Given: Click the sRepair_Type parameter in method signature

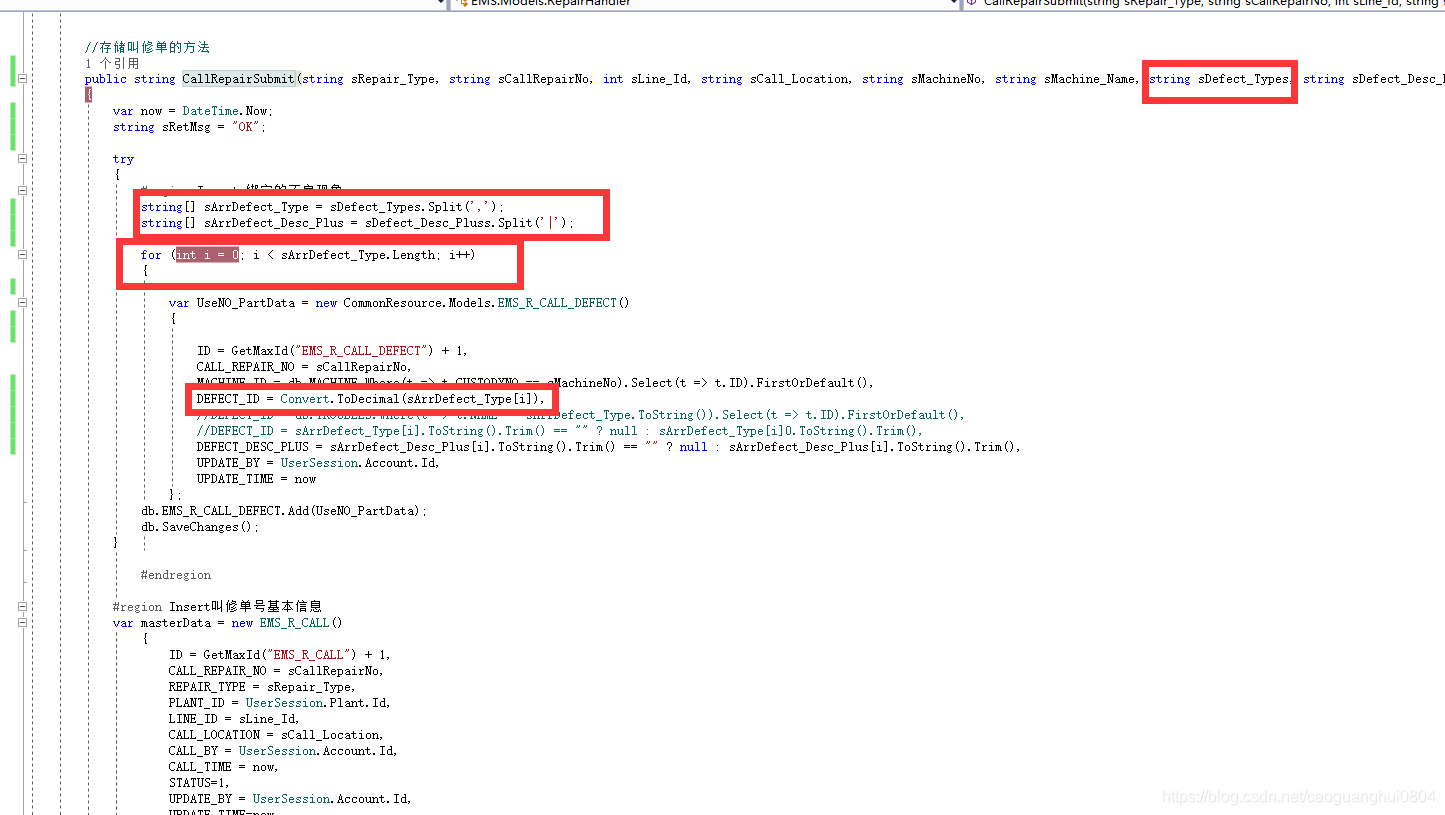Looking at the screenshot, I should tap(393, 79).
